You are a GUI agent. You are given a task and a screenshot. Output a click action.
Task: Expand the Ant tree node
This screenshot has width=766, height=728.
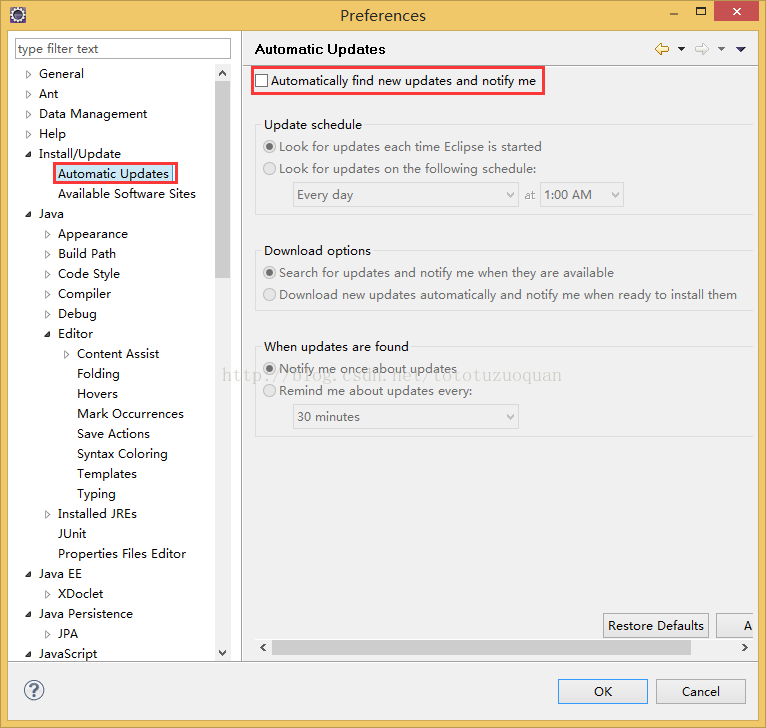28,94
